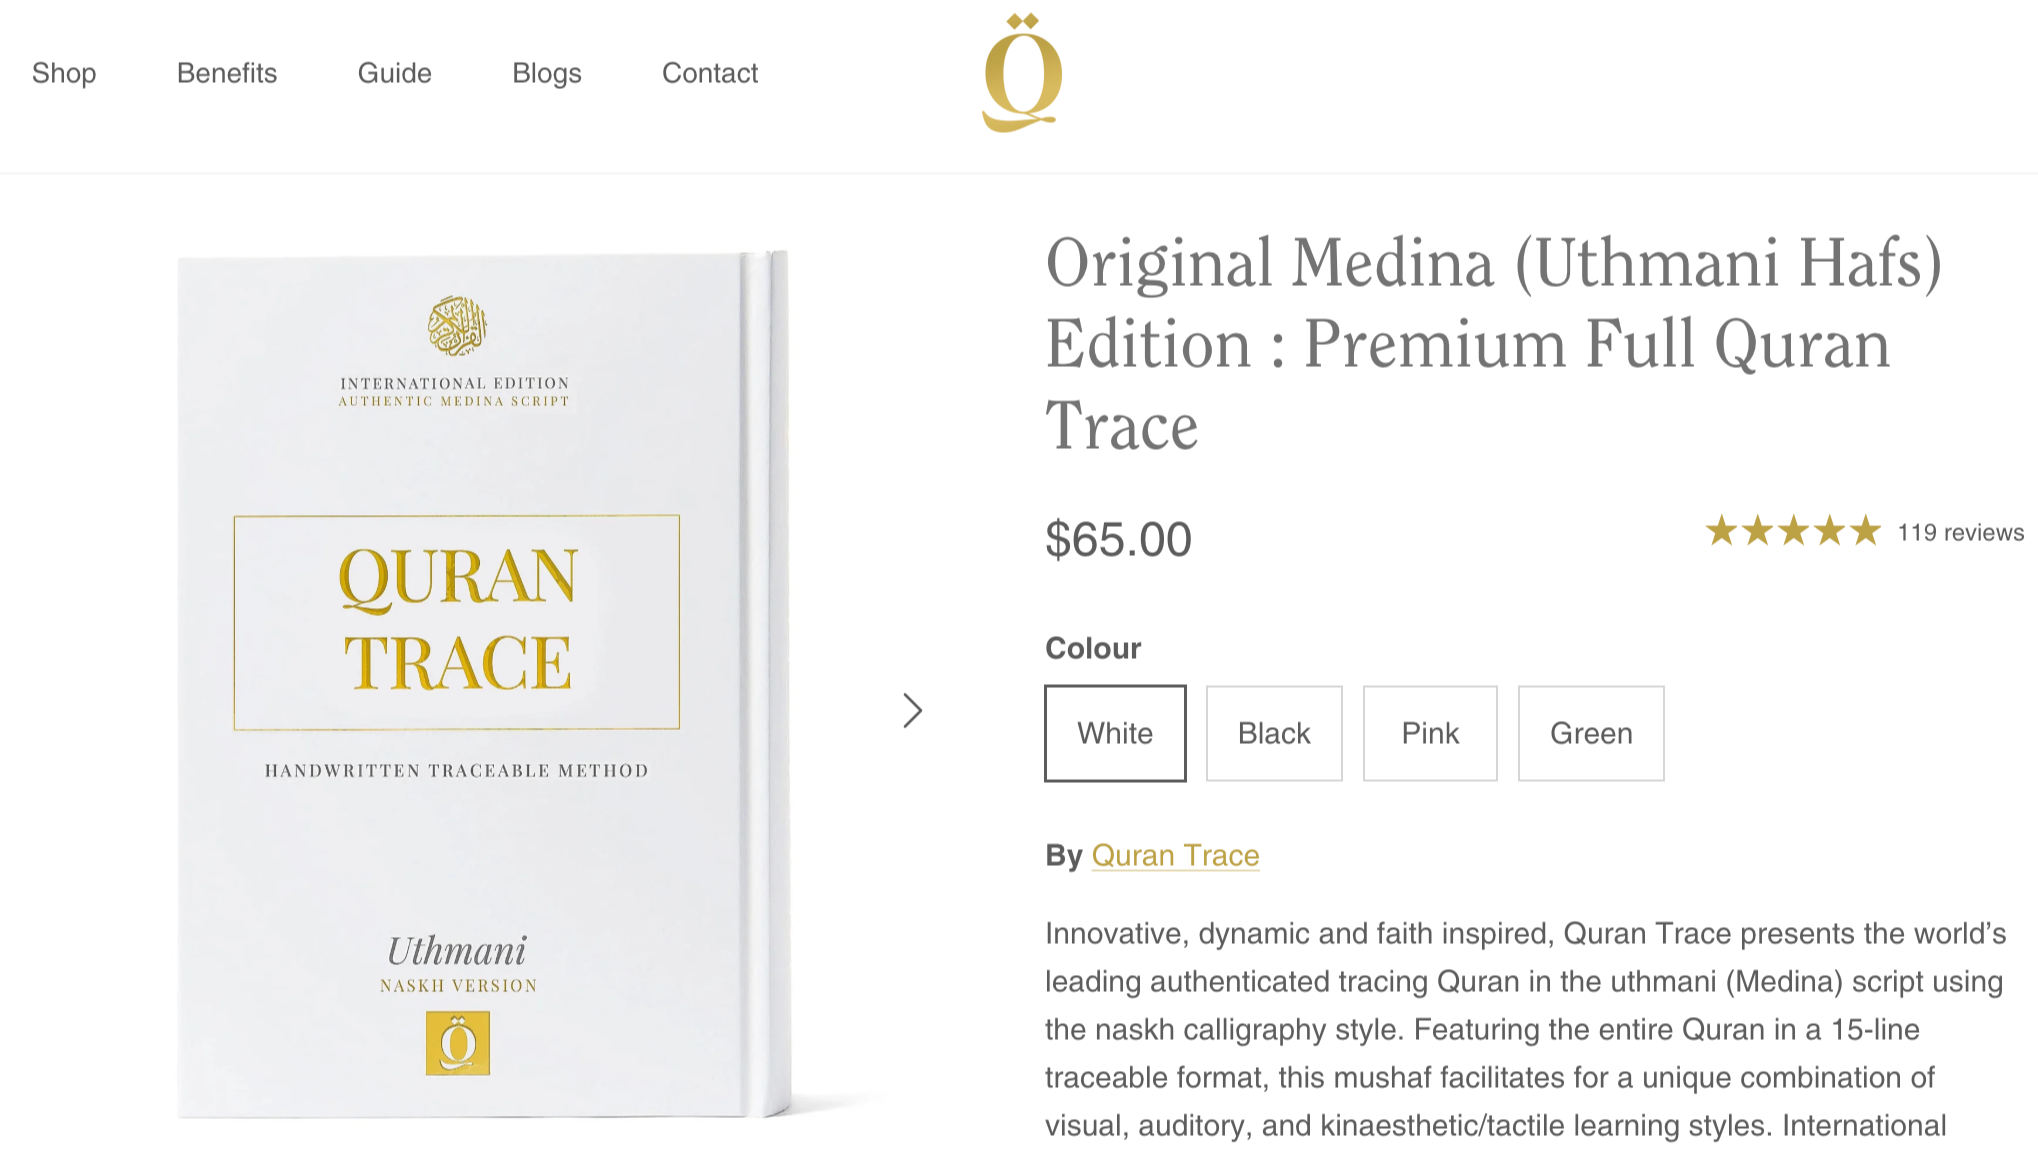The height and width of the screenshot is (1151, 2038).
Task: Click the five-star rating icons
Action: click(x=1793, y=531)
